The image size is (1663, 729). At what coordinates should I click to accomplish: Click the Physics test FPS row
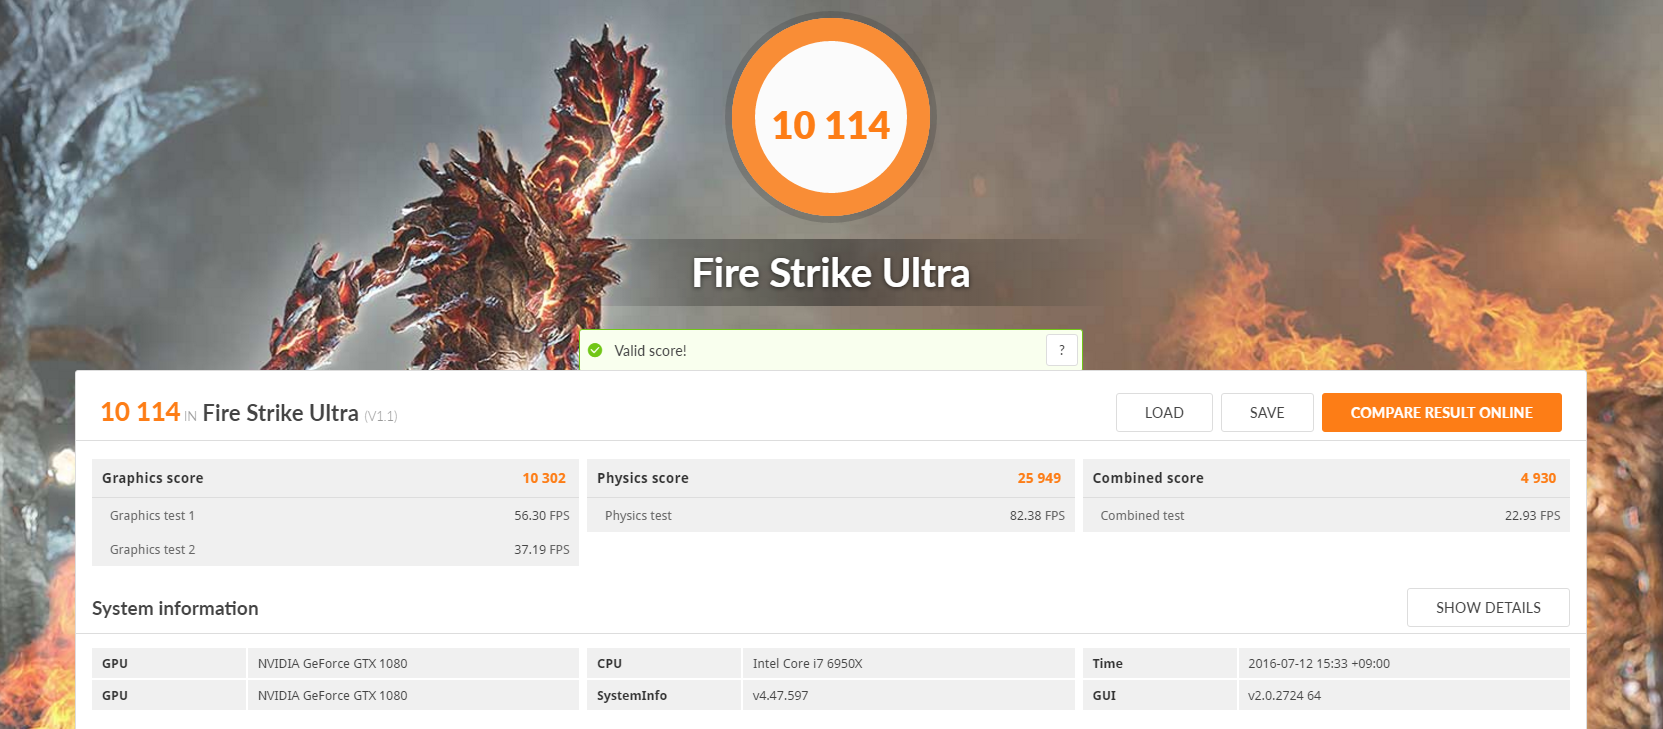[x=830, y=515]
